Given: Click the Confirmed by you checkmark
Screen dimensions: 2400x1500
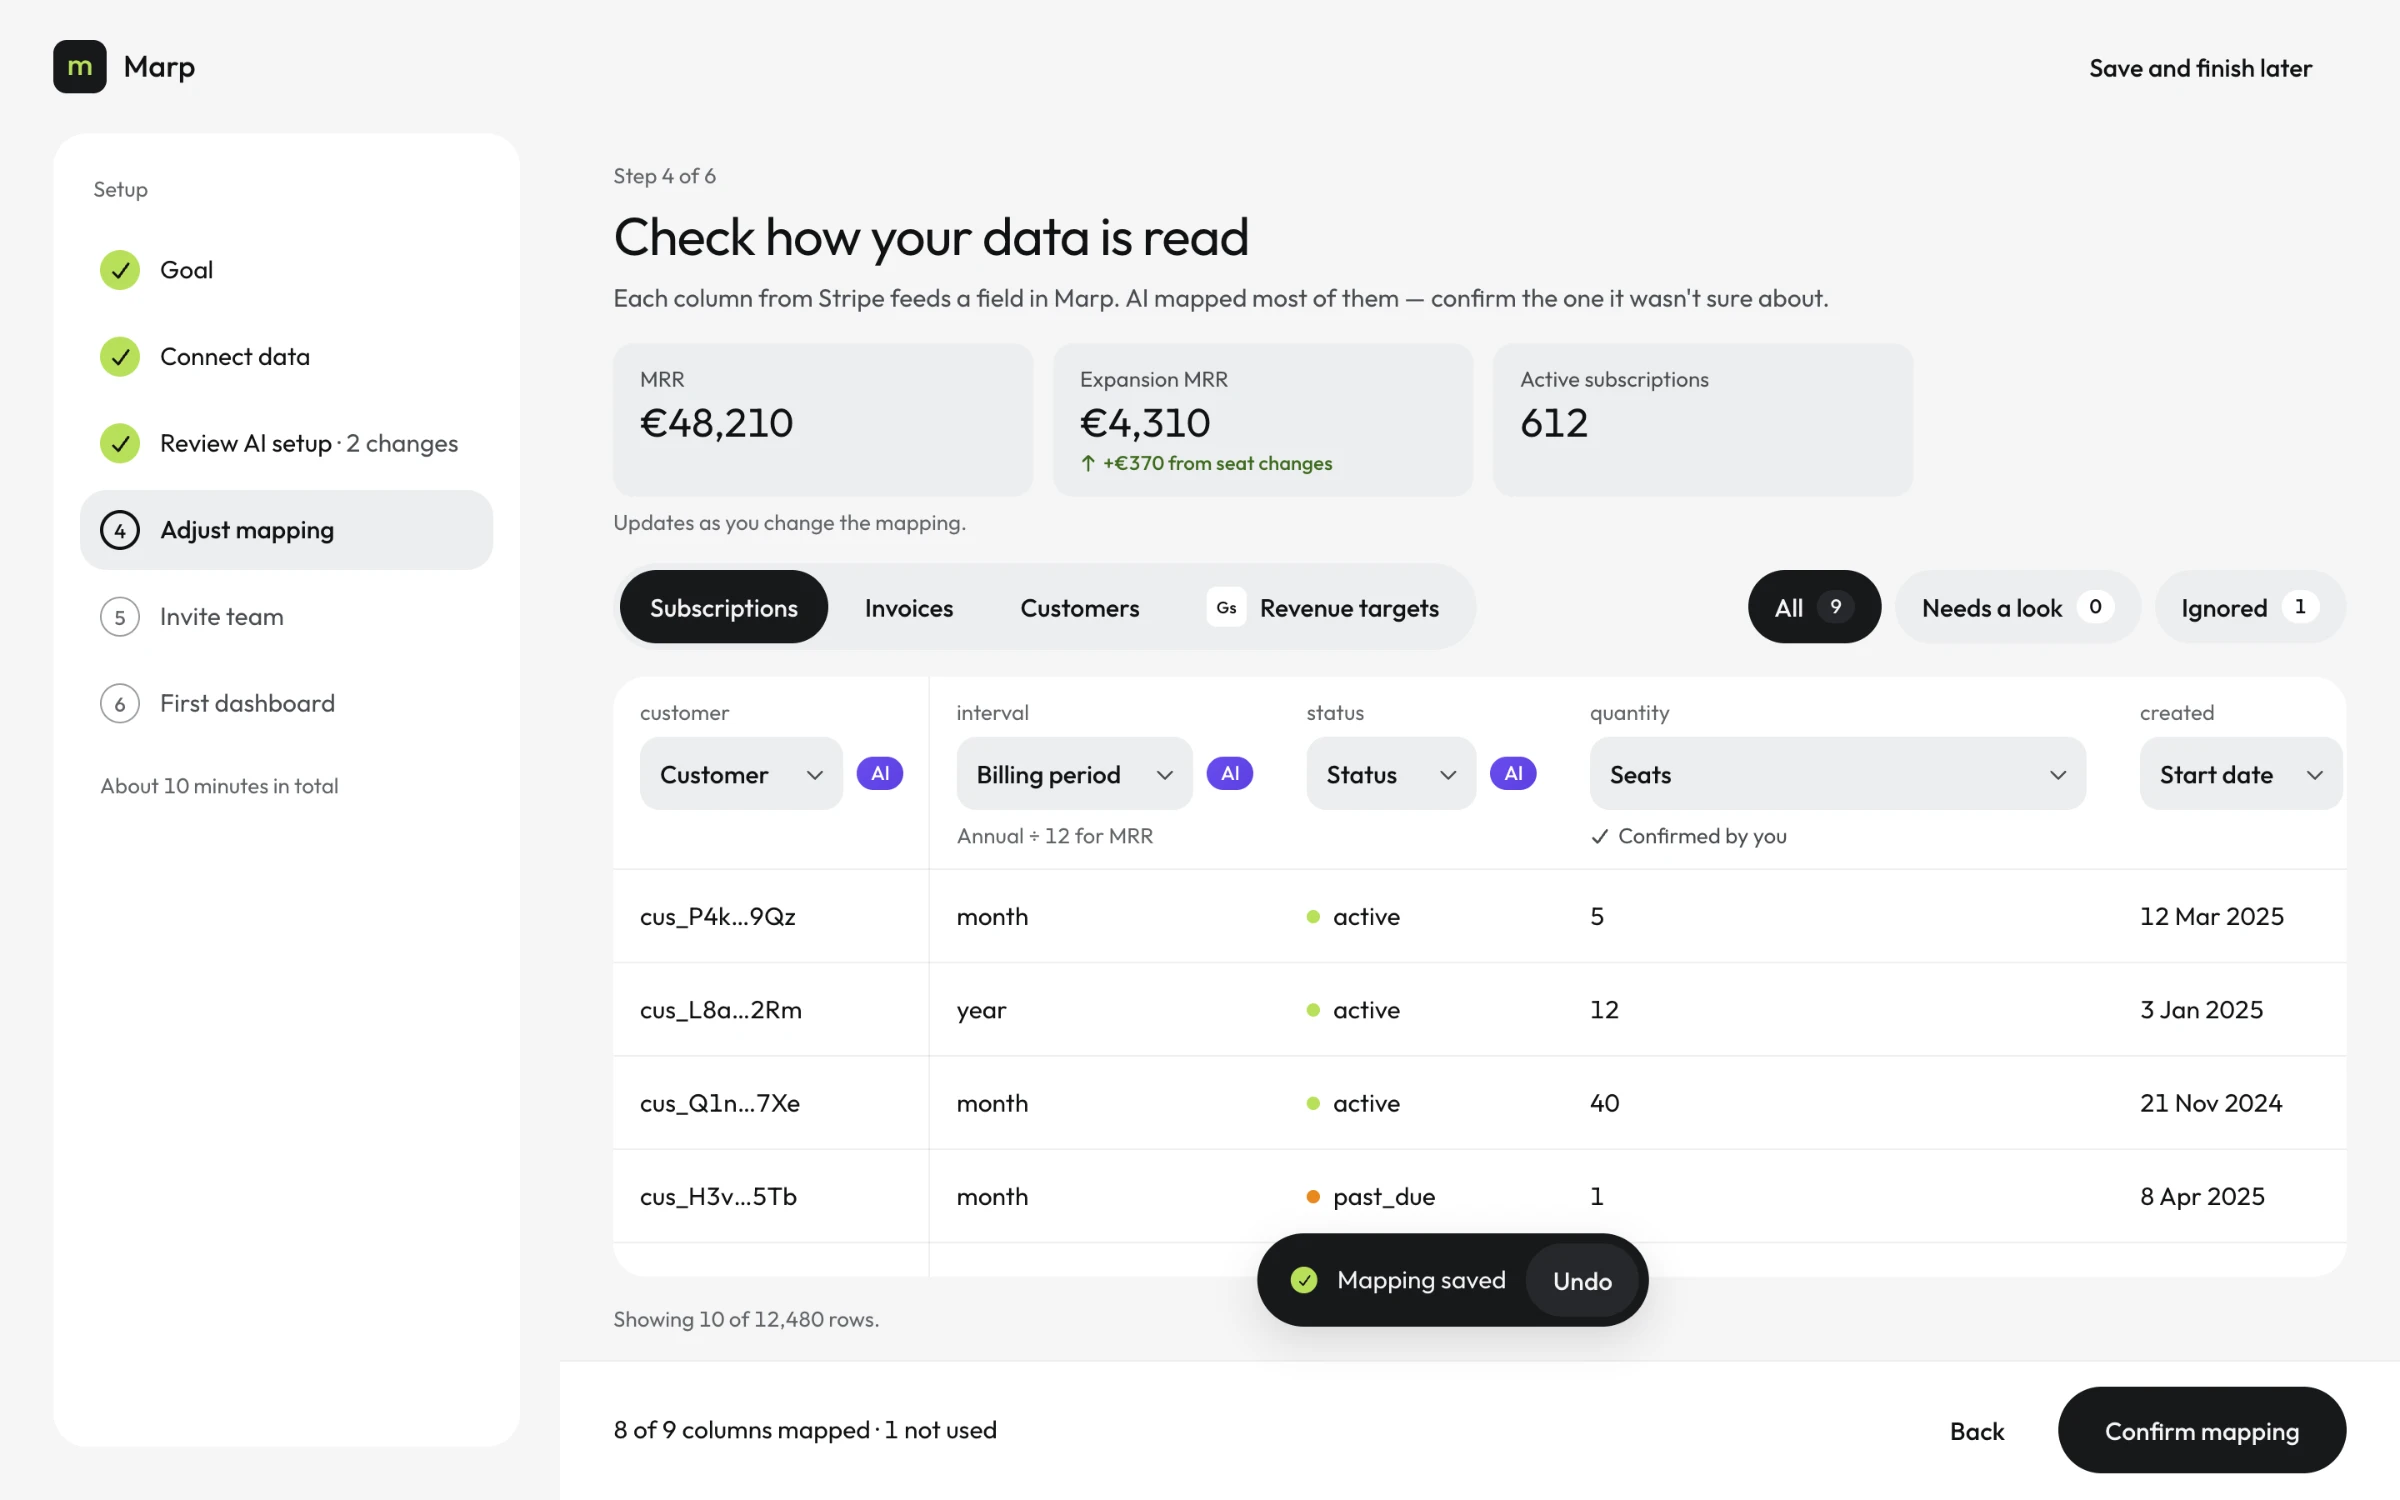Looking at the screenshot, I should tap(1600, 836).
